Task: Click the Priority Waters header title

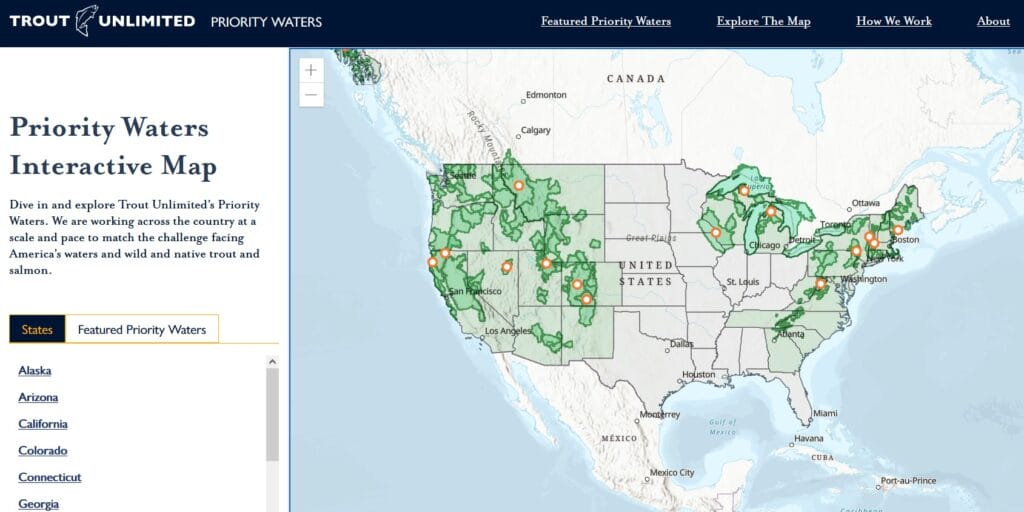Action: coord(266,22)
